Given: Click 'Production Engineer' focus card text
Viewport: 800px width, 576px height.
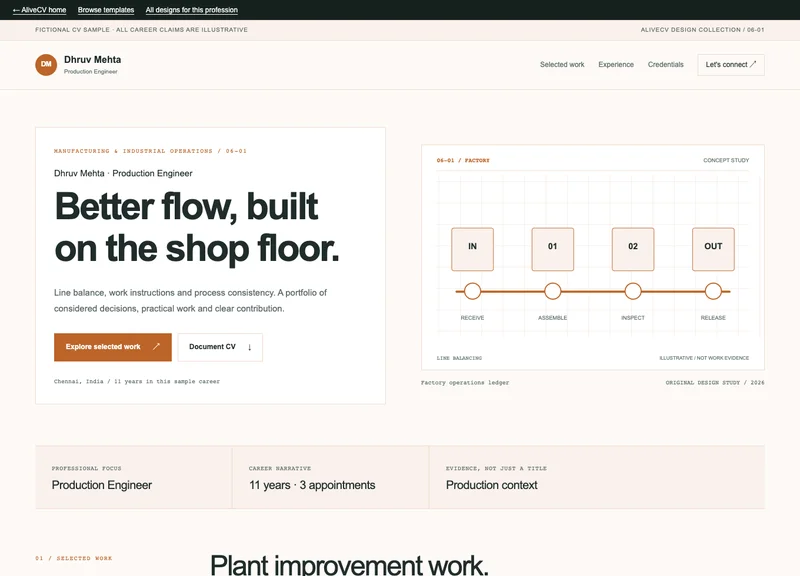Looking at the screenshot, I should tap(102, 485).
